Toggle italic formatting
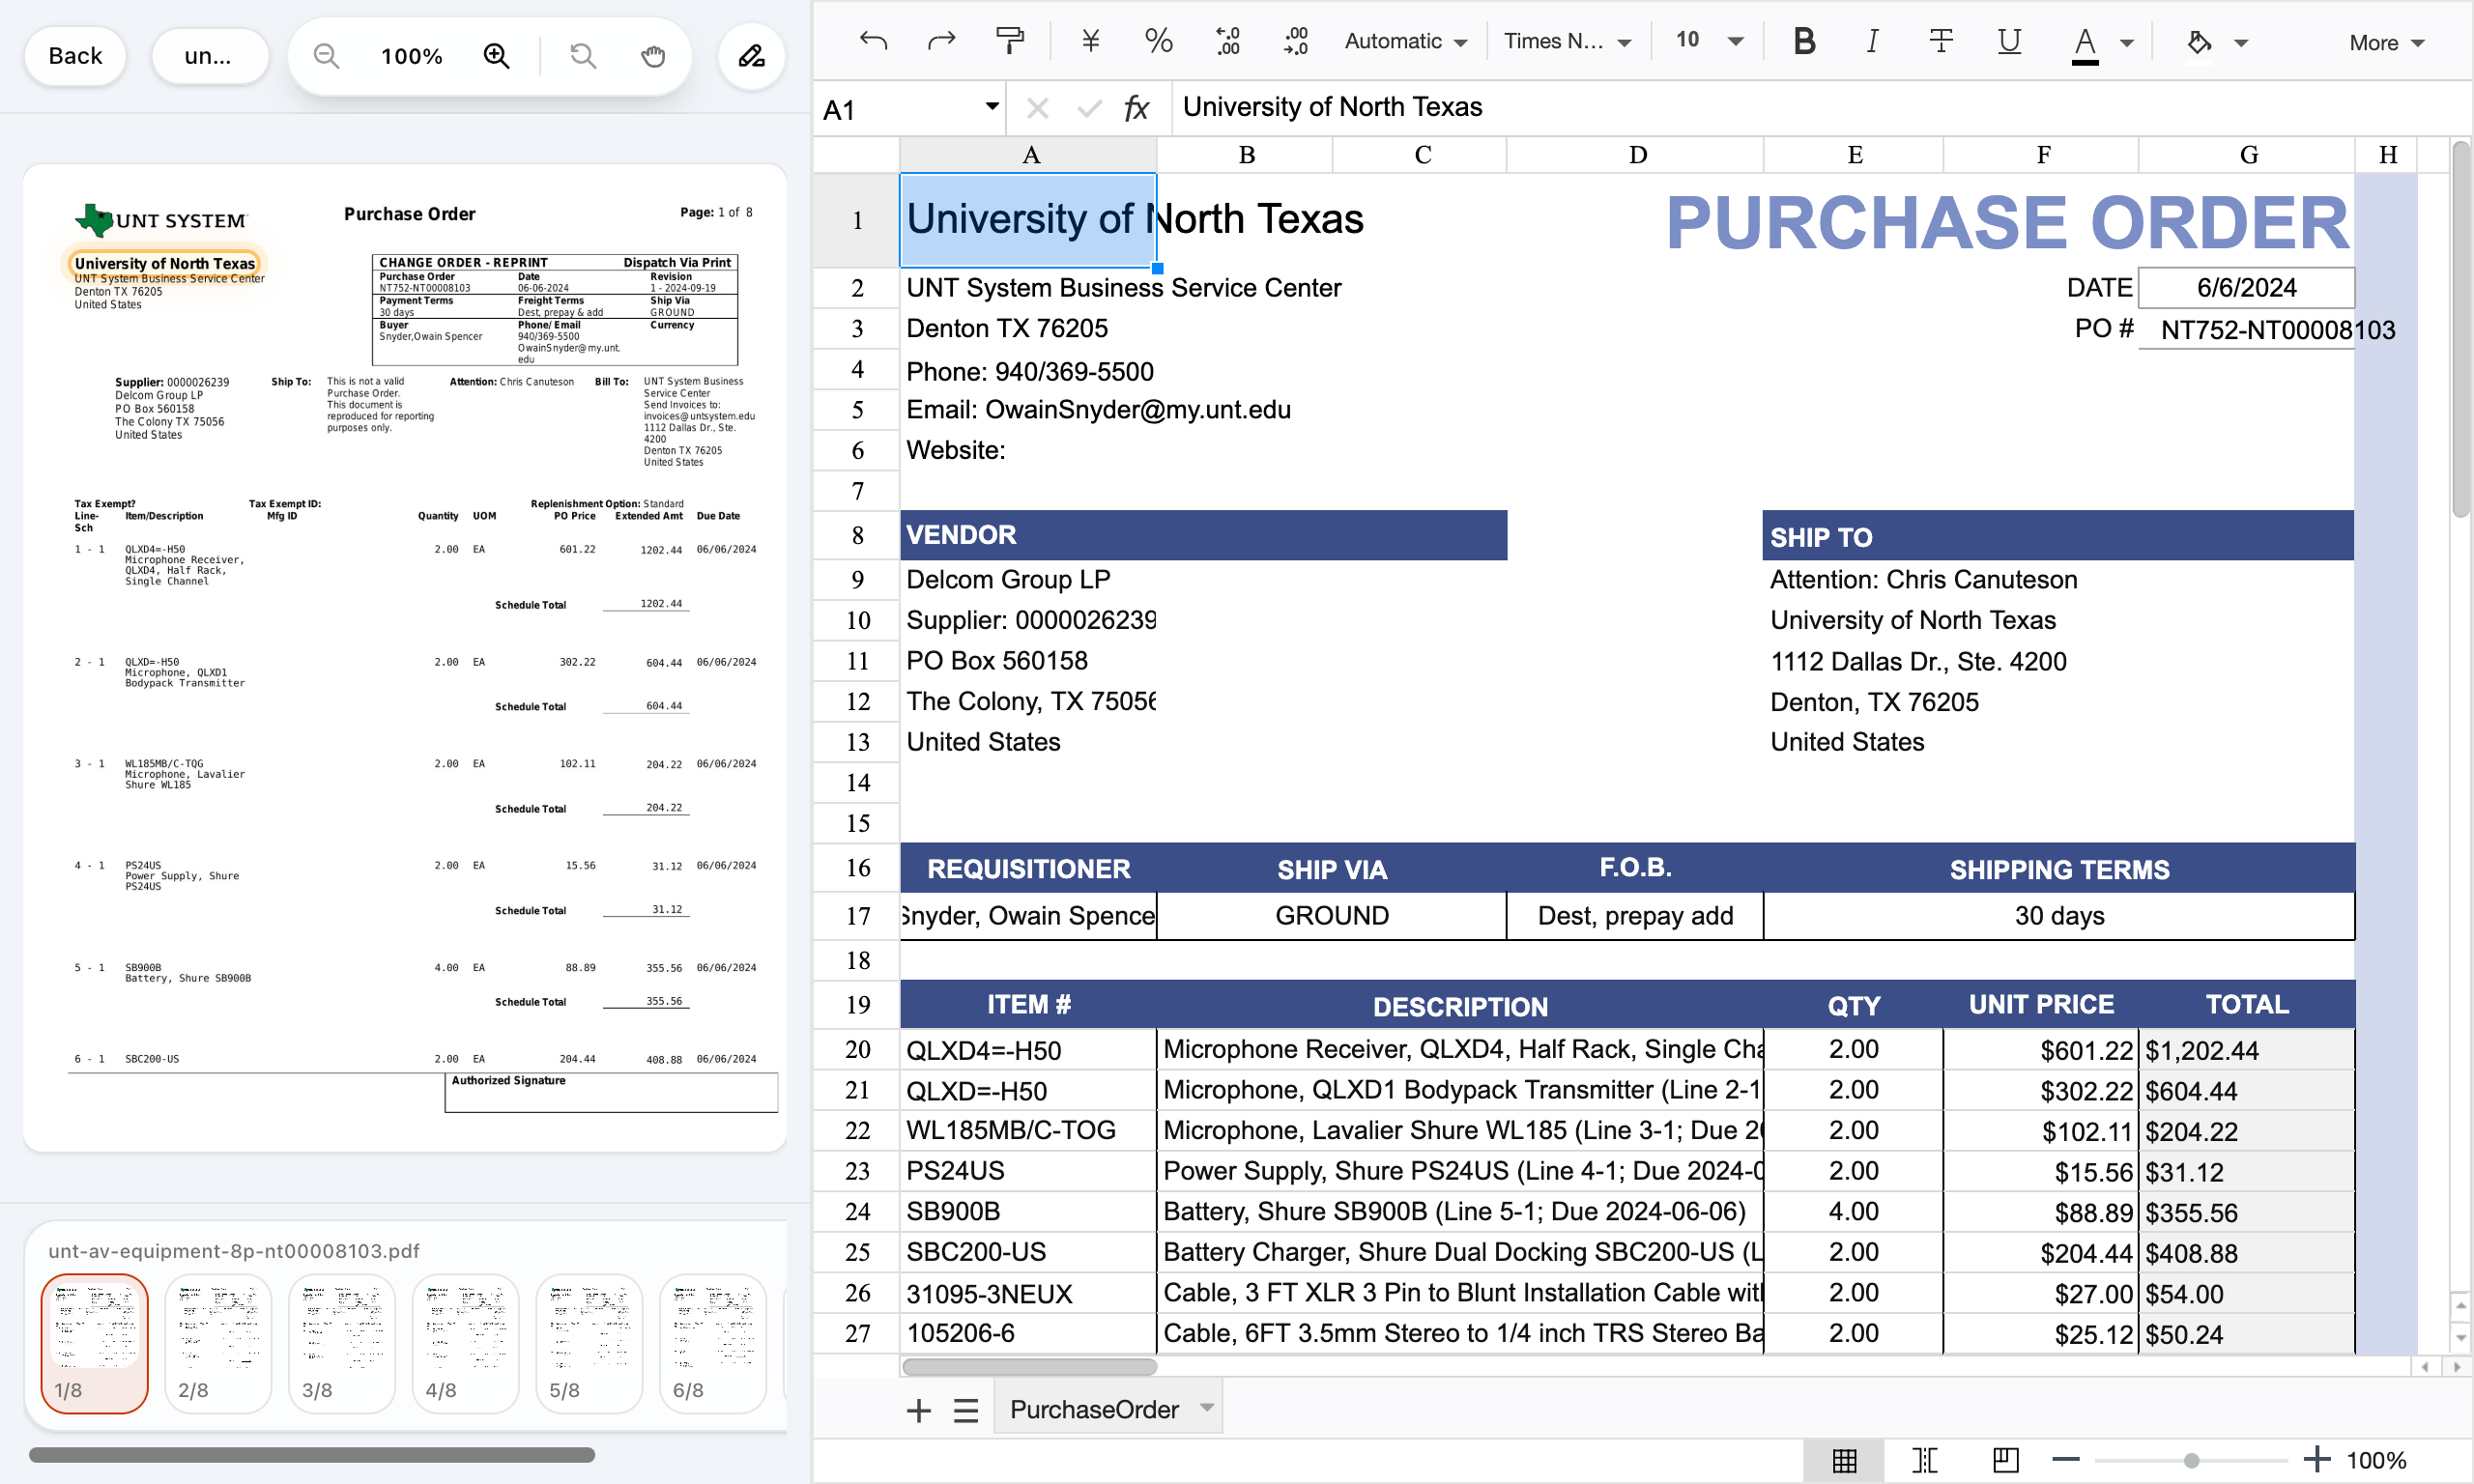 pyautogui.click(x=1872, y=41)
